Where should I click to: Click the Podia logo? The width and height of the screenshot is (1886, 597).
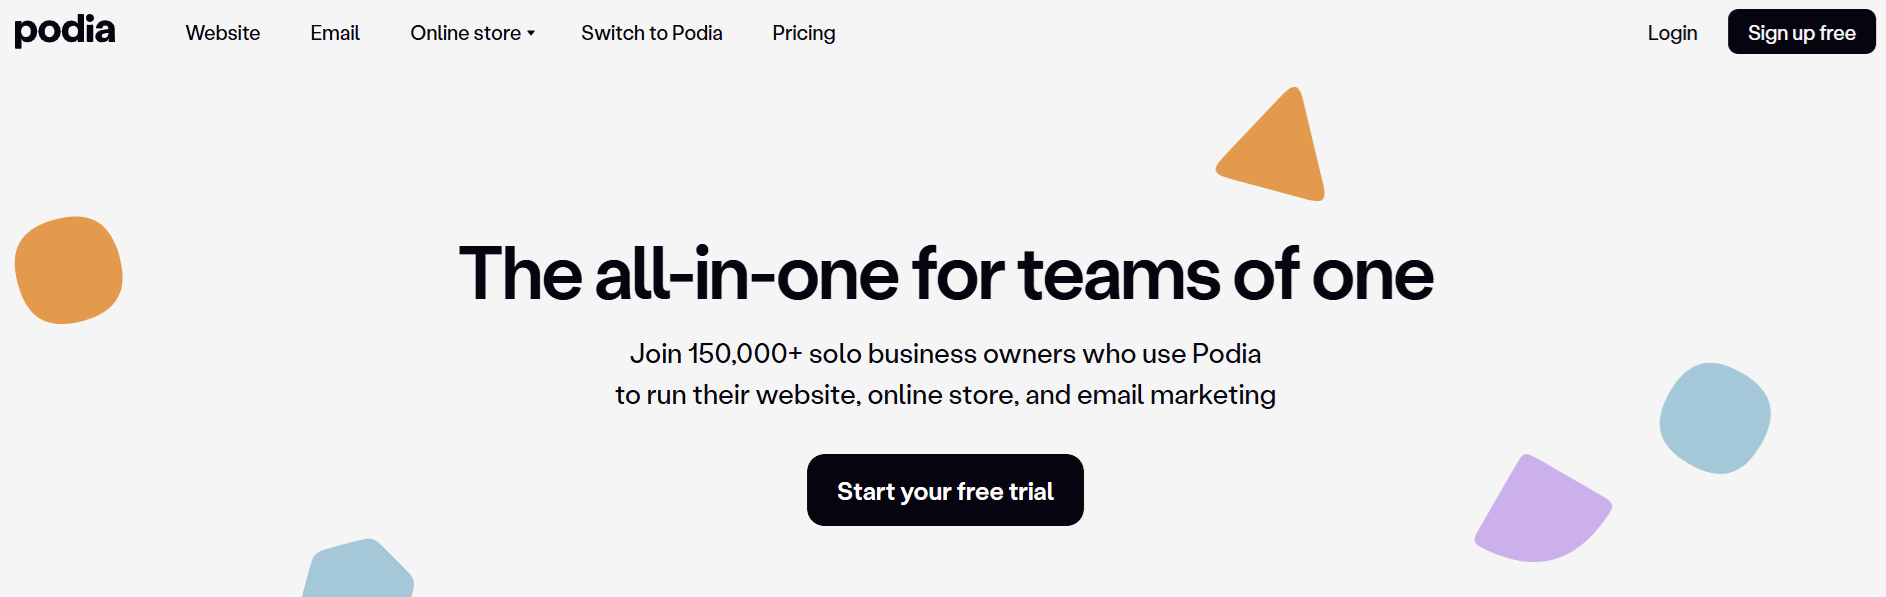click(65, 31)
